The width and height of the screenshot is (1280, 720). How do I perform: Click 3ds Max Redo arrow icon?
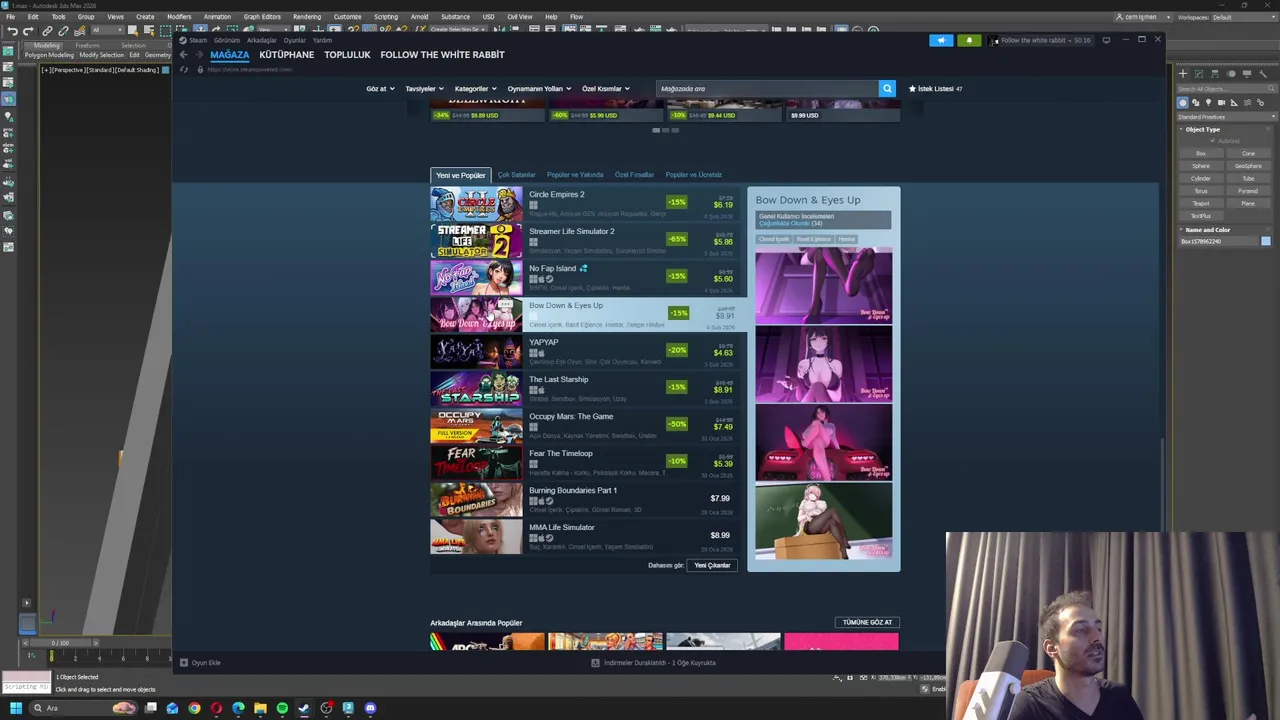pos(28,31)
